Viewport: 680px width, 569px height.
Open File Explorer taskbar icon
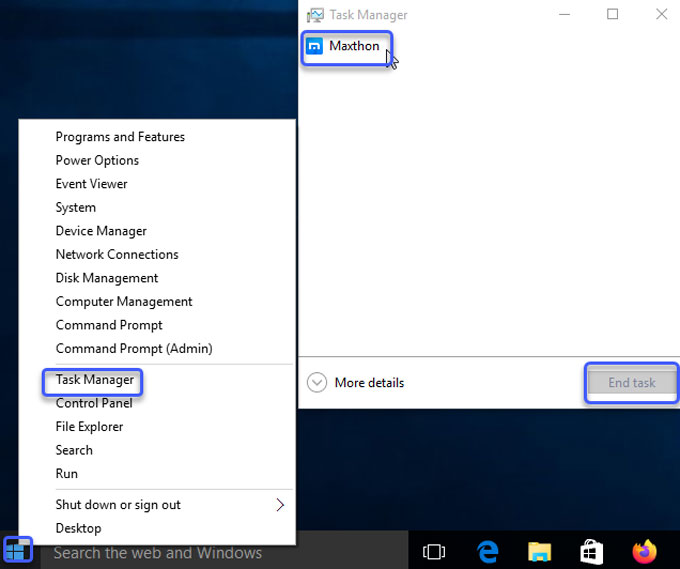(539, 552)
